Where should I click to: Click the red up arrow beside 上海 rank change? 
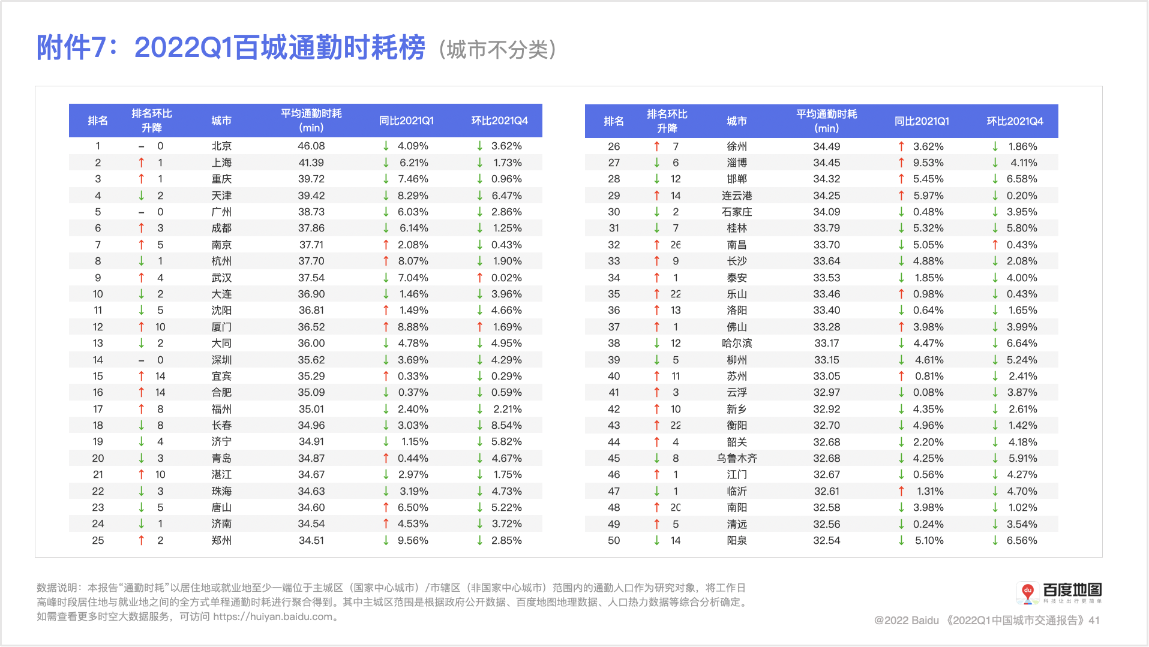pyautogui.click(x=141, y=163)
